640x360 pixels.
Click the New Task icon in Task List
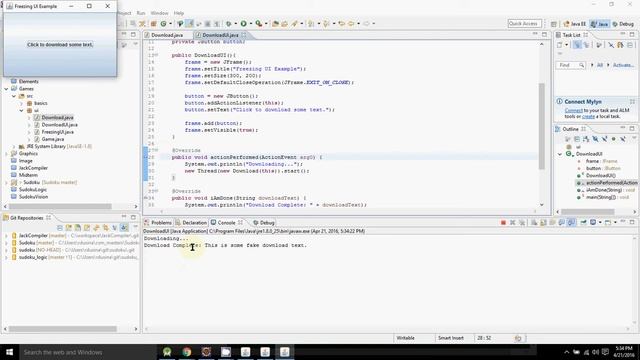(560, 44)
